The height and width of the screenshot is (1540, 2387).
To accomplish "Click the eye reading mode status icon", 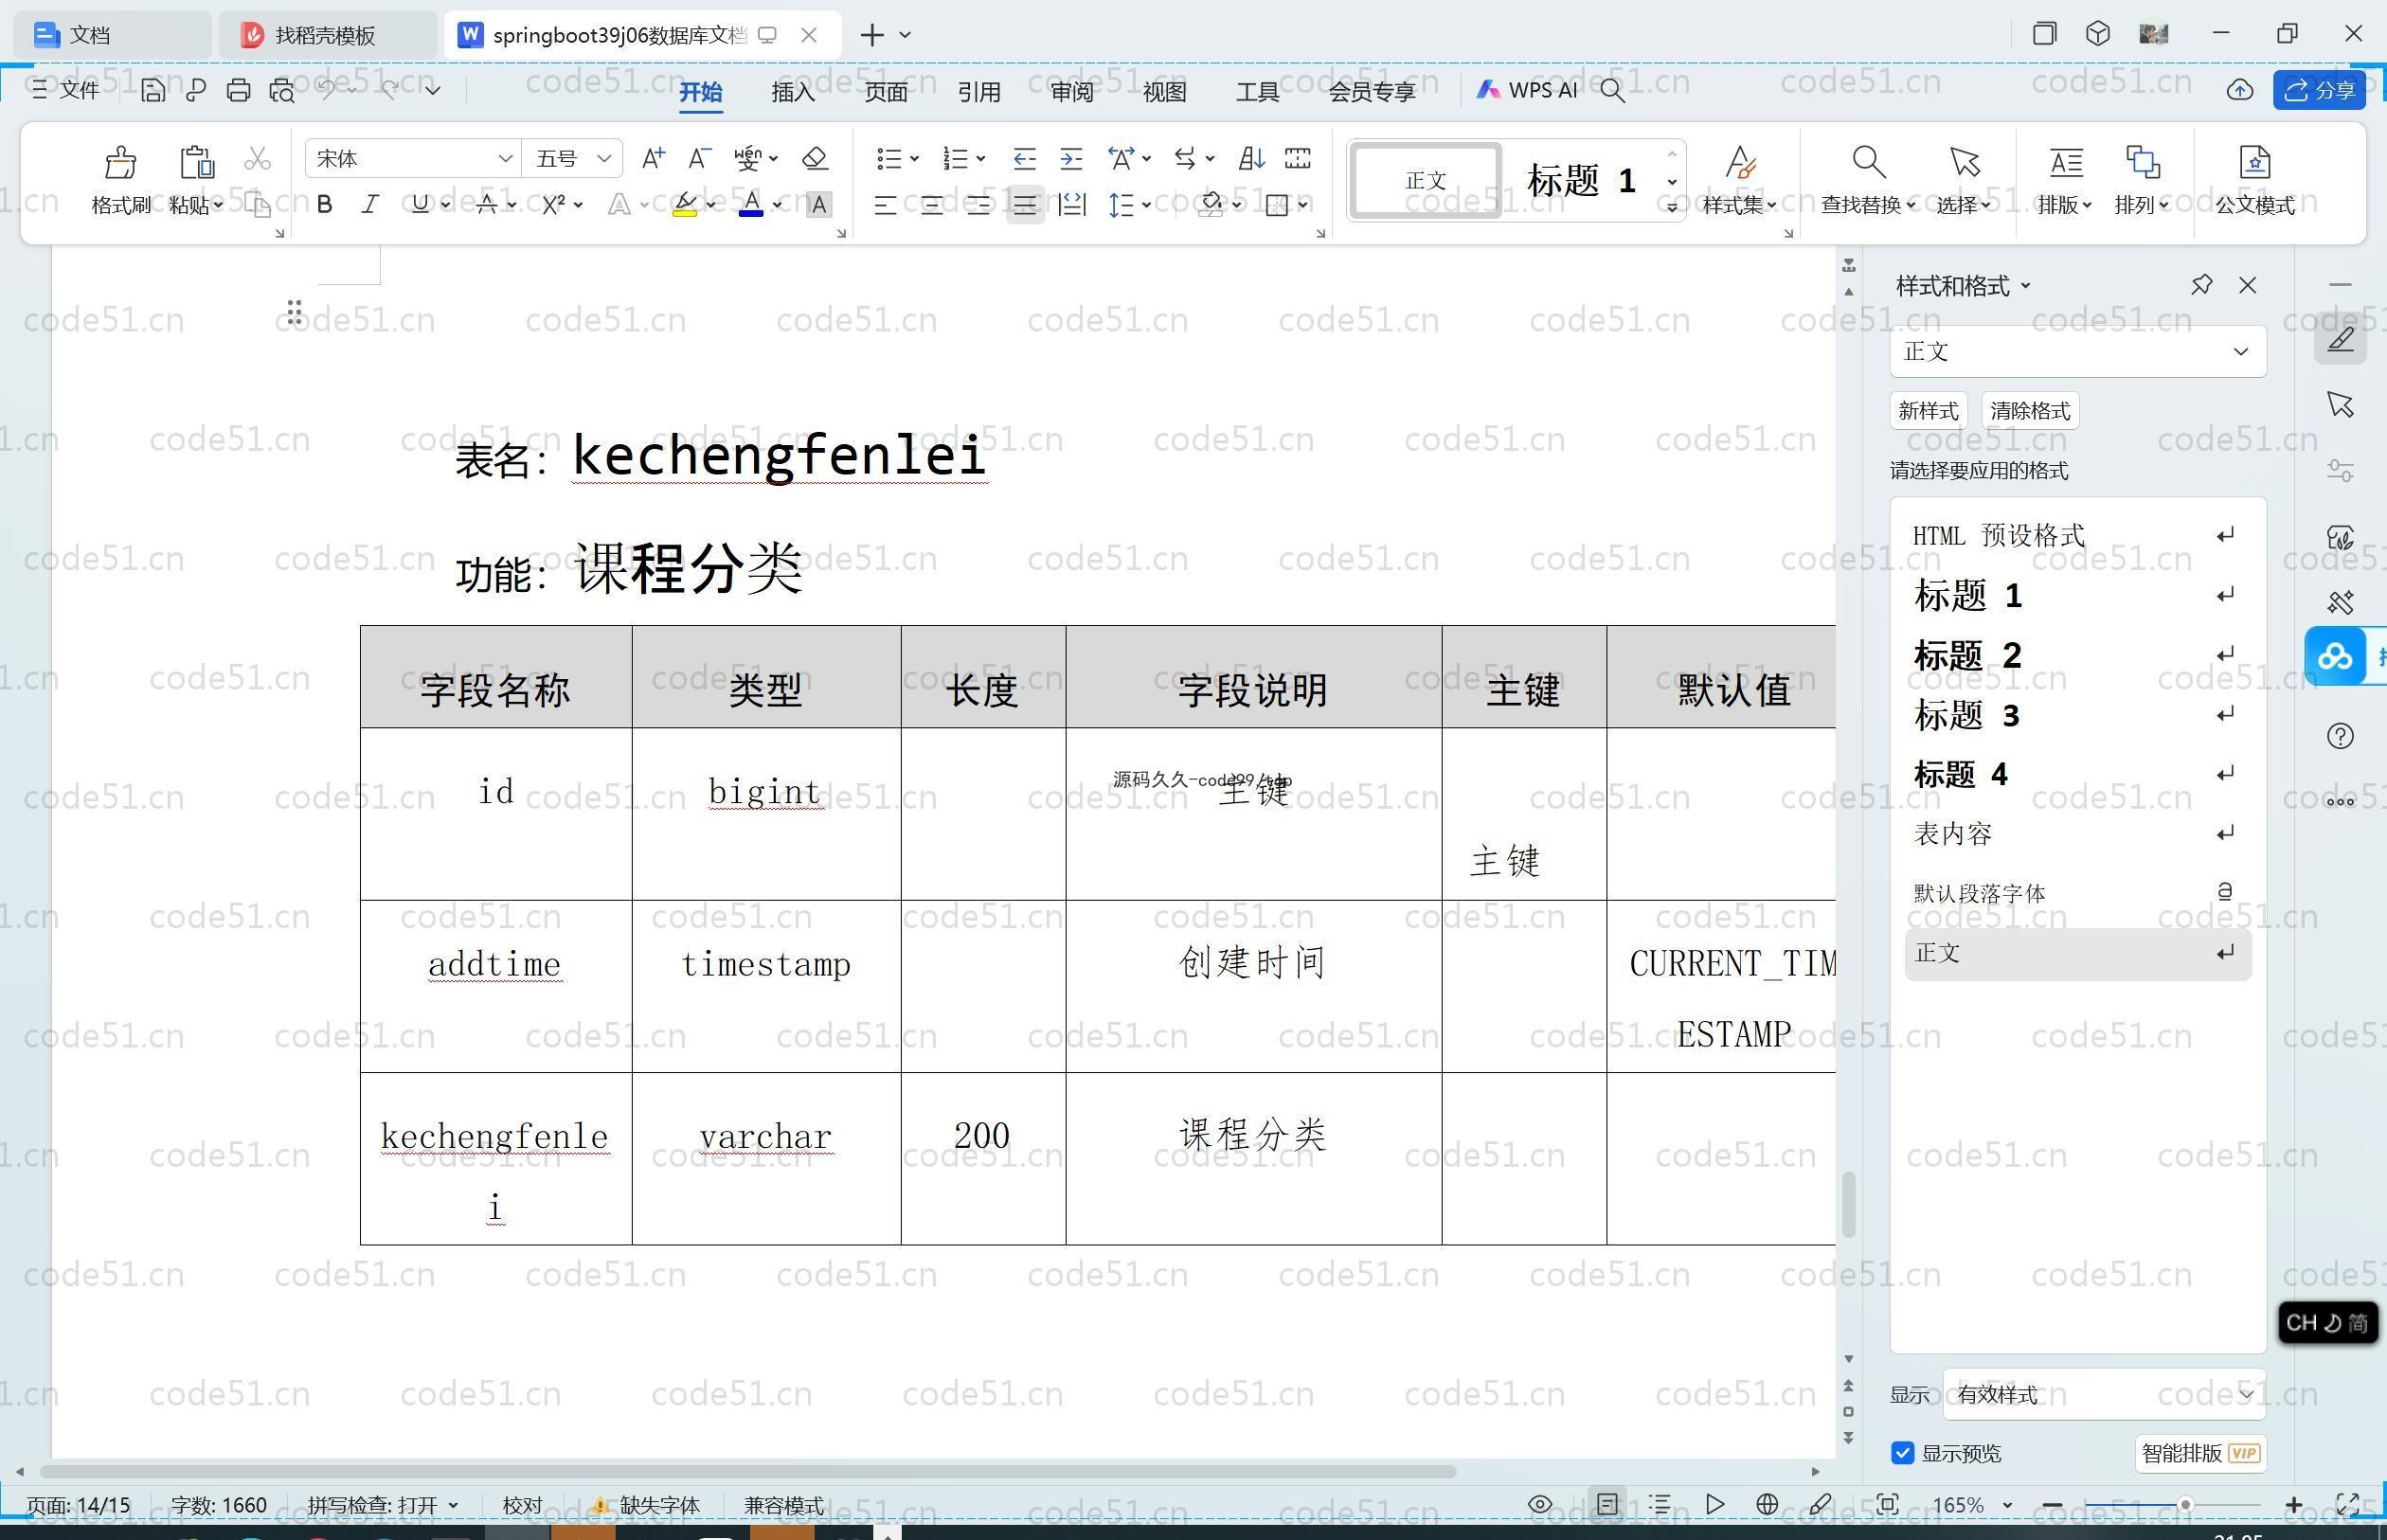I will [x=1540, y=1504].
